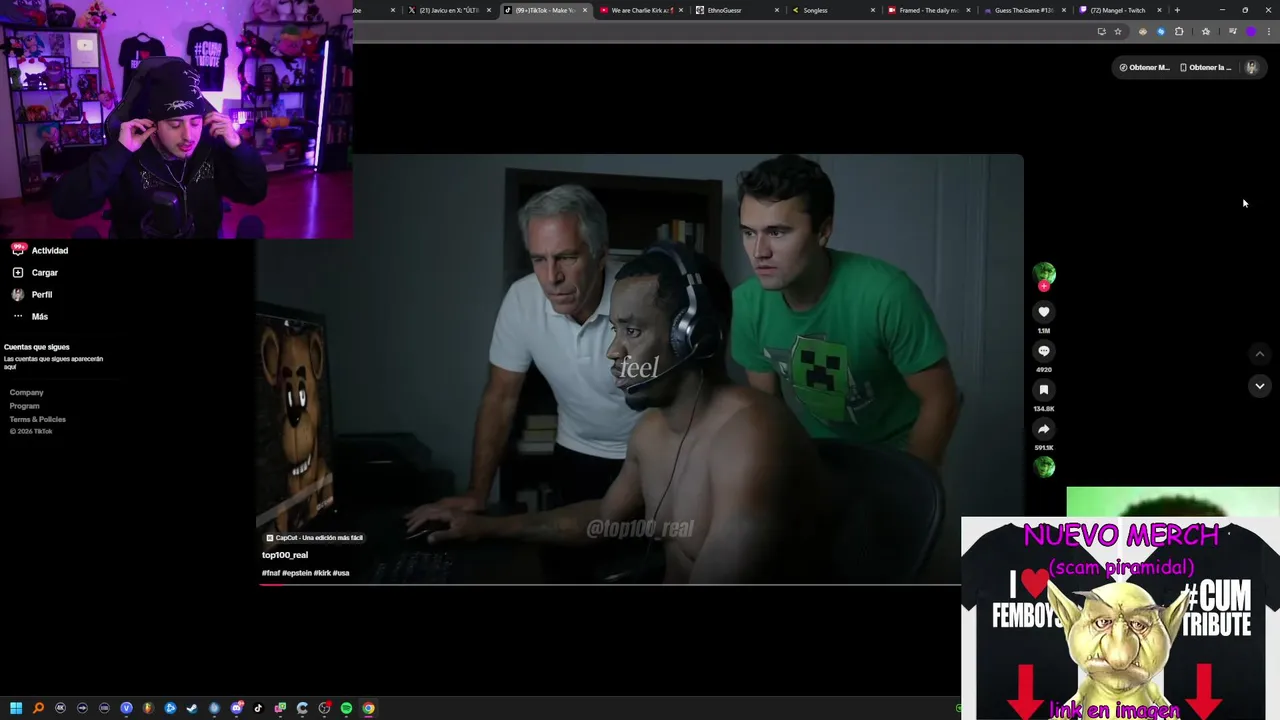Open the Más menu in sidebar
Viewport: 1280px width, 720px height.
point(30,316)
